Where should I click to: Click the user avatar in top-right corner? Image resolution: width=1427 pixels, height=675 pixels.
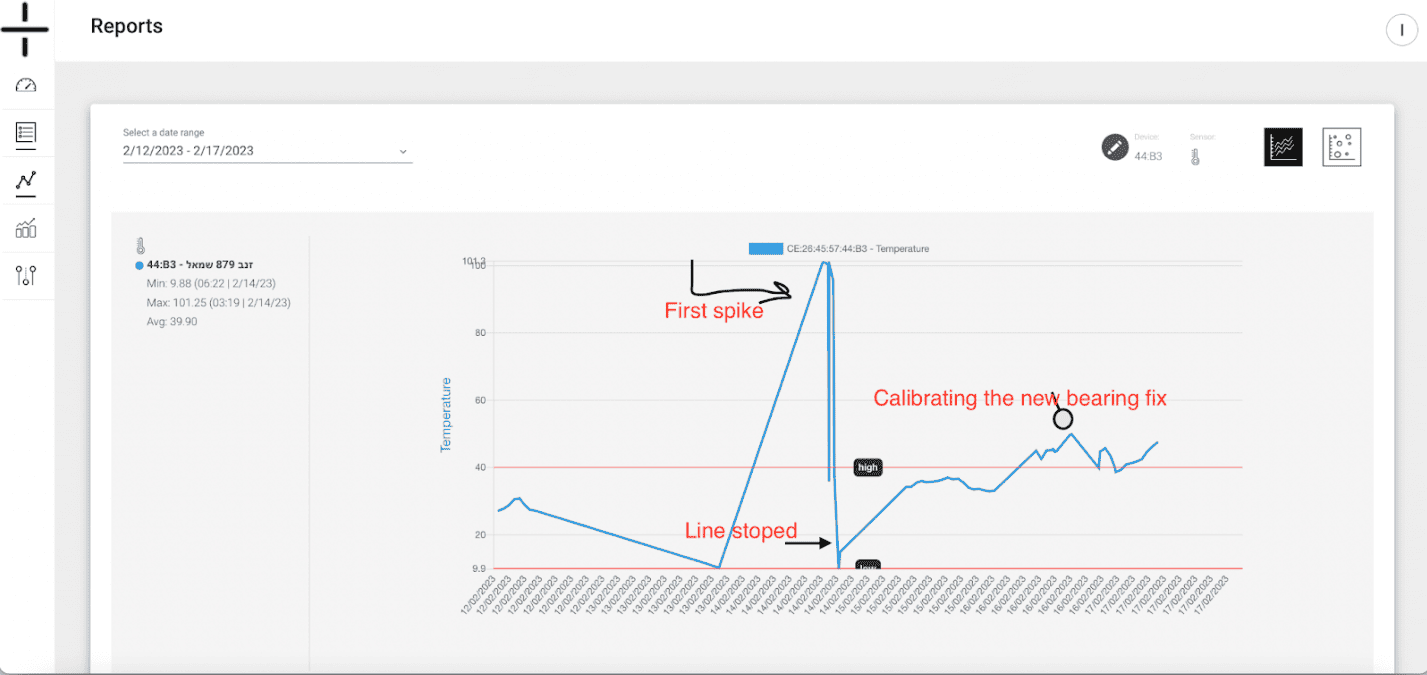click(1402, 31)
